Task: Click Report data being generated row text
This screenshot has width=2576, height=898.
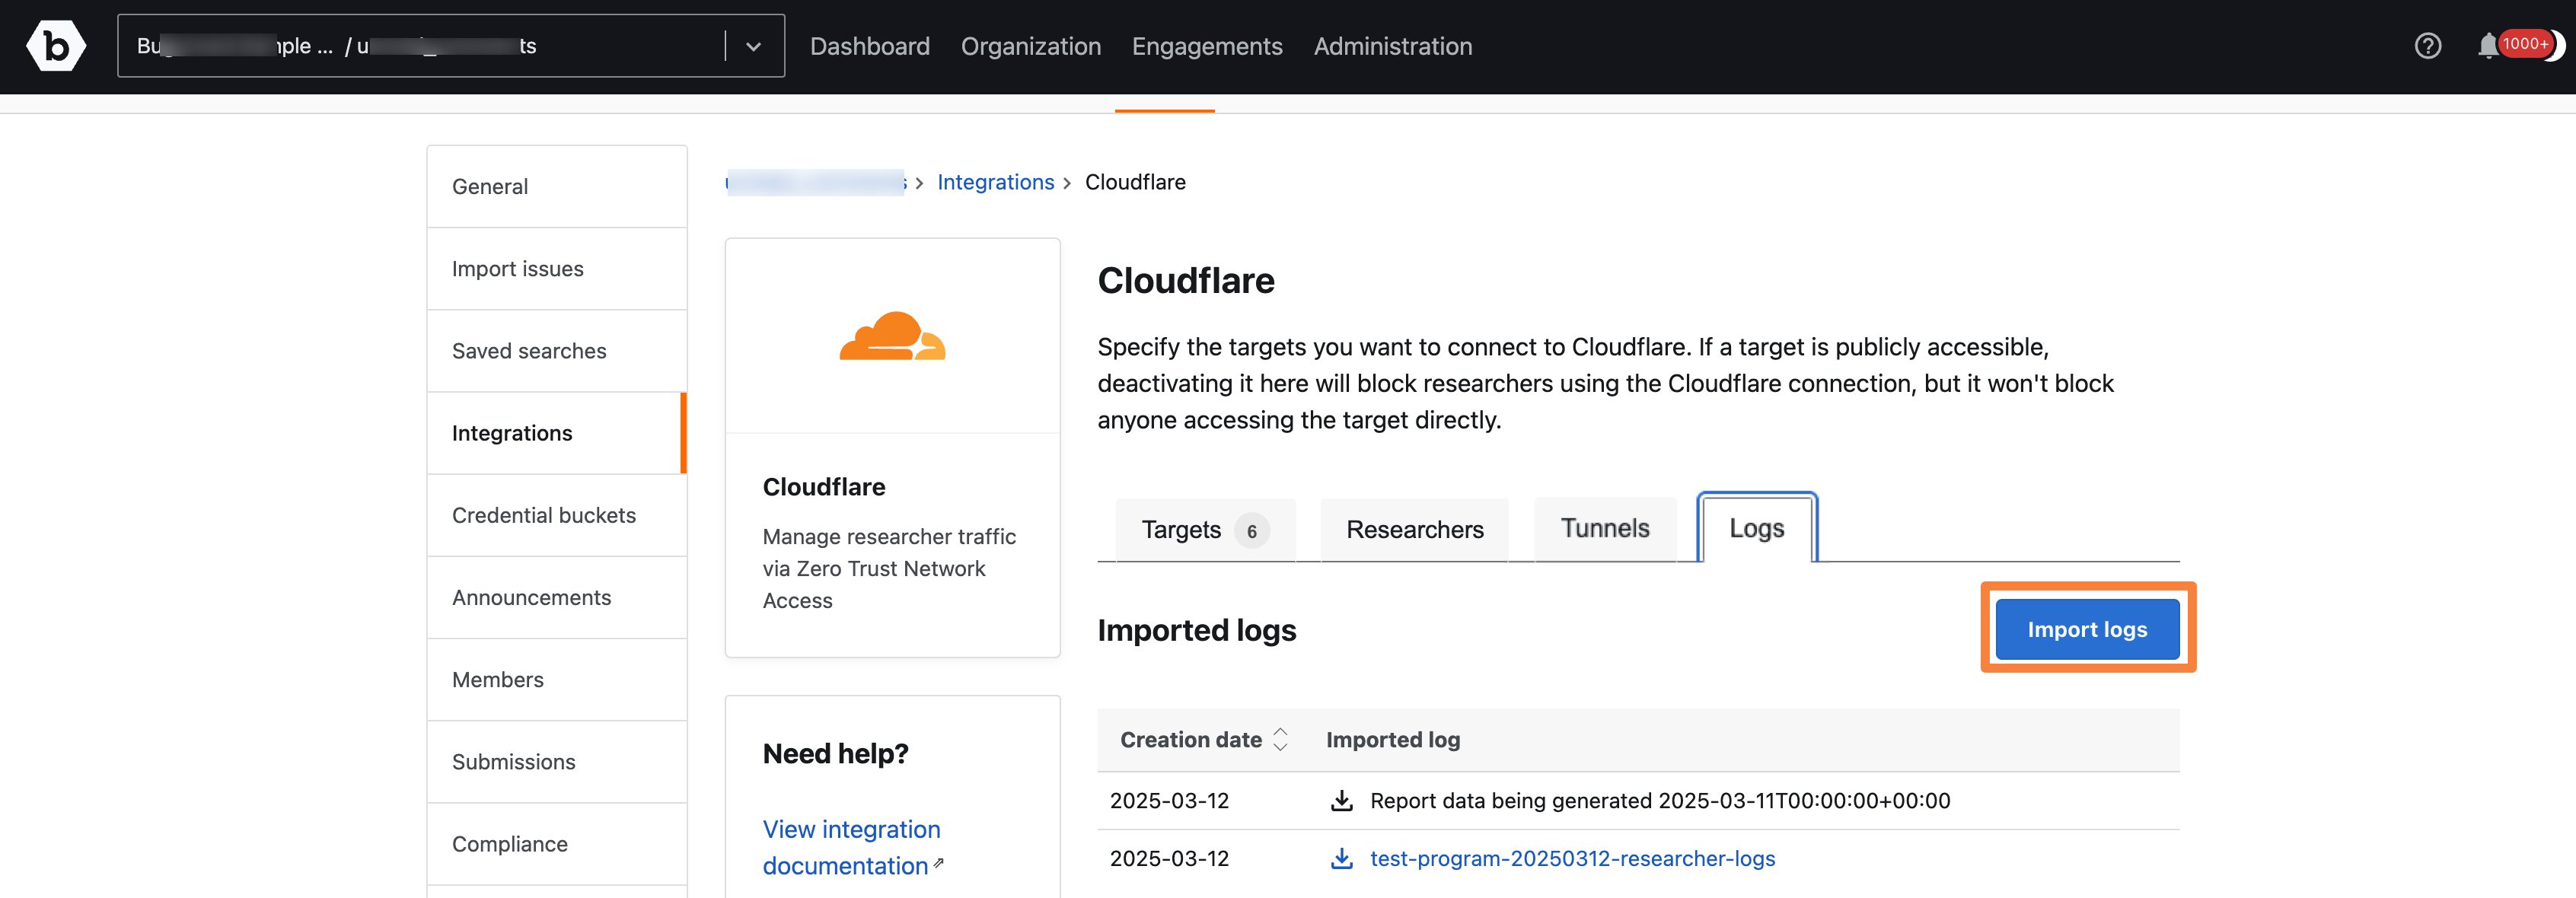Action: (1659, 800)
